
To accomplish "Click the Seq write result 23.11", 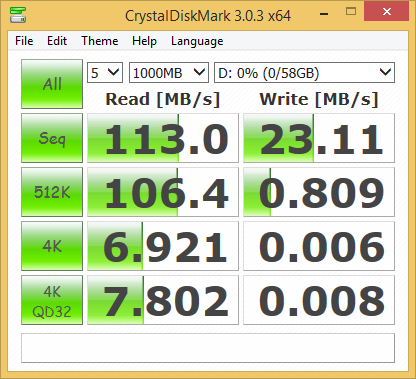I will (319, 138).
